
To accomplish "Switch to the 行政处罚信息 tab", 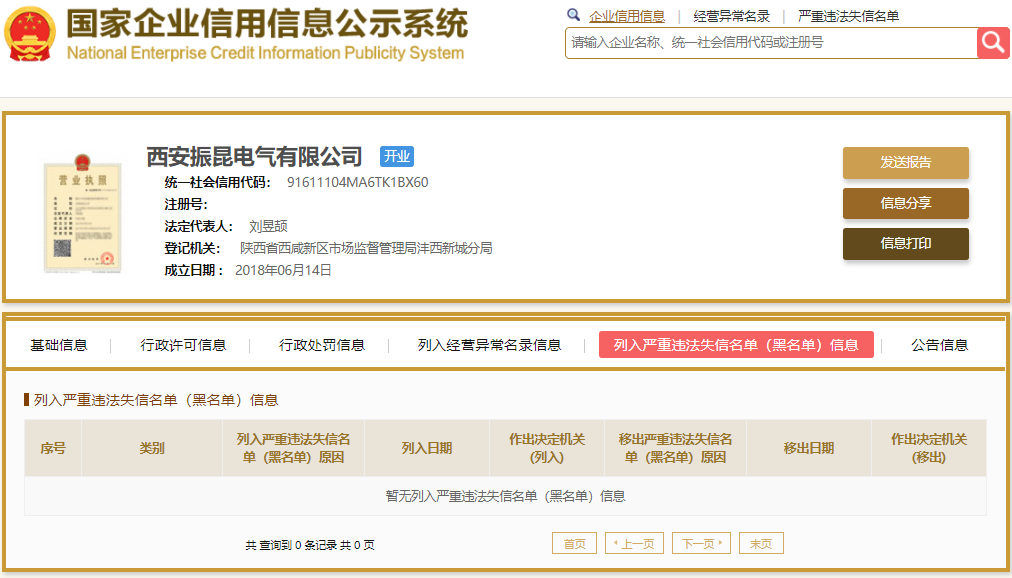I will [x=321, y=345].
